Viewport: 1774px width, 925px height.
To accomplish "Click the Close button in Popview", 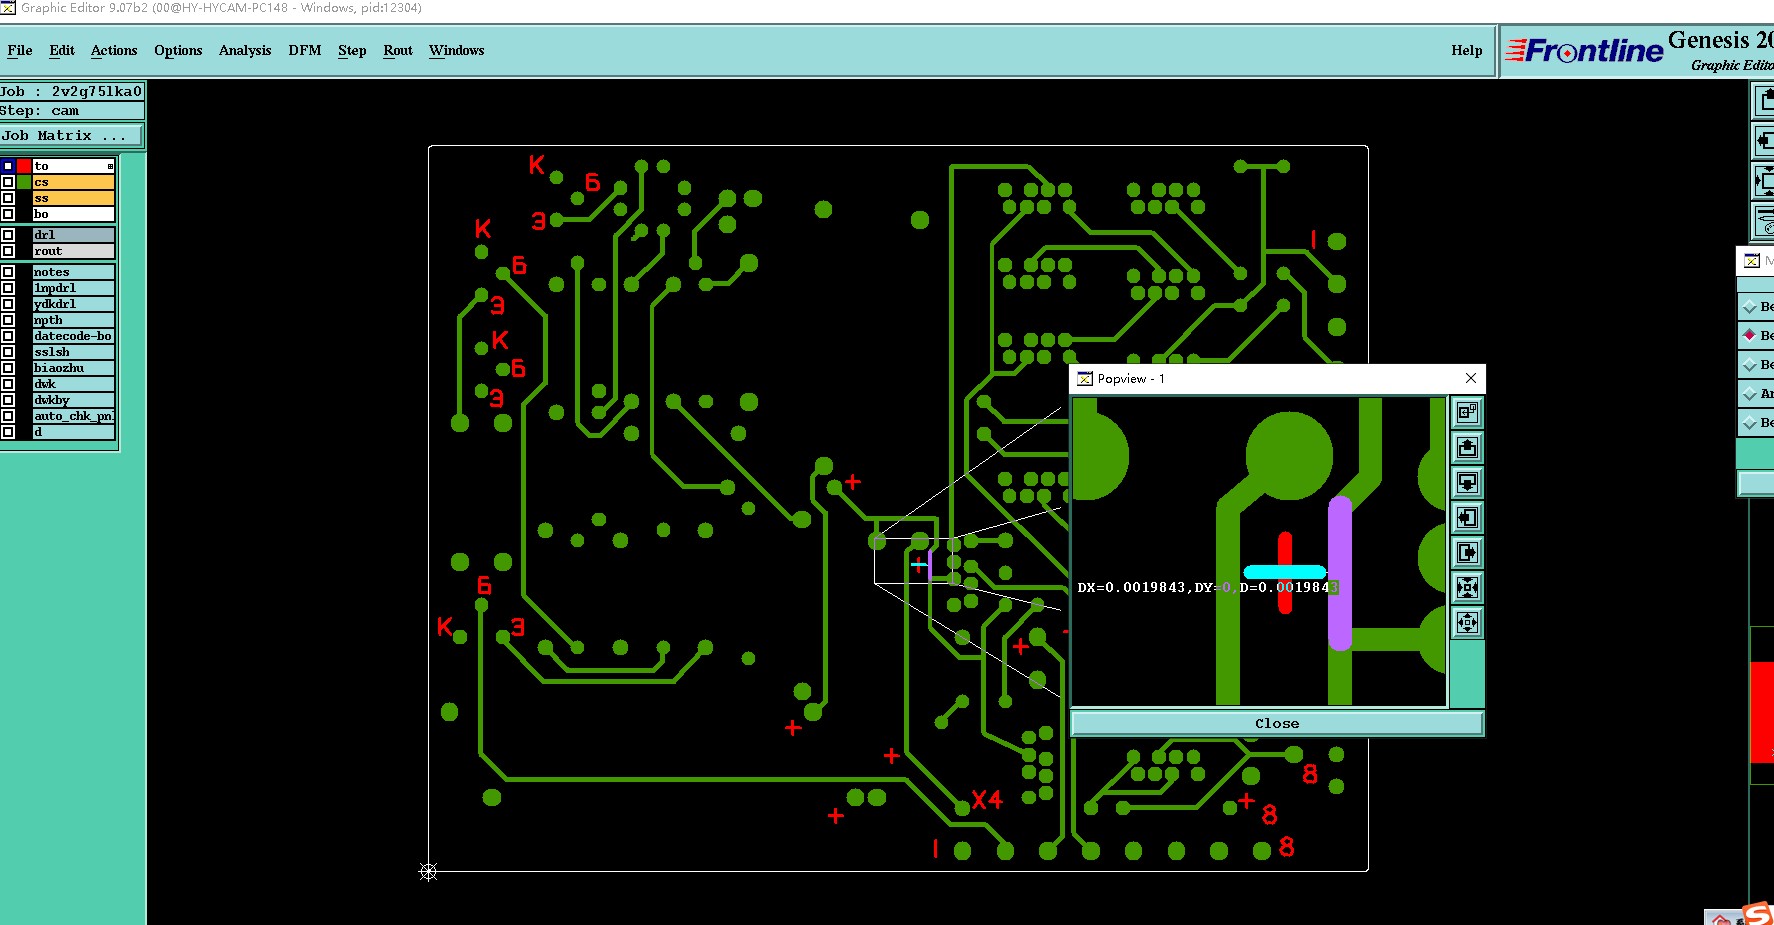I will click(x=1277, y=723).
